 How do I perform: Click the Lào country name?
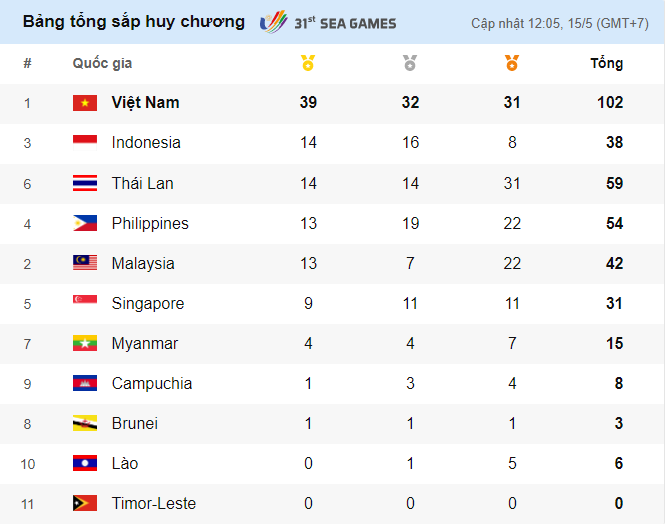click(x=126, y=463)
